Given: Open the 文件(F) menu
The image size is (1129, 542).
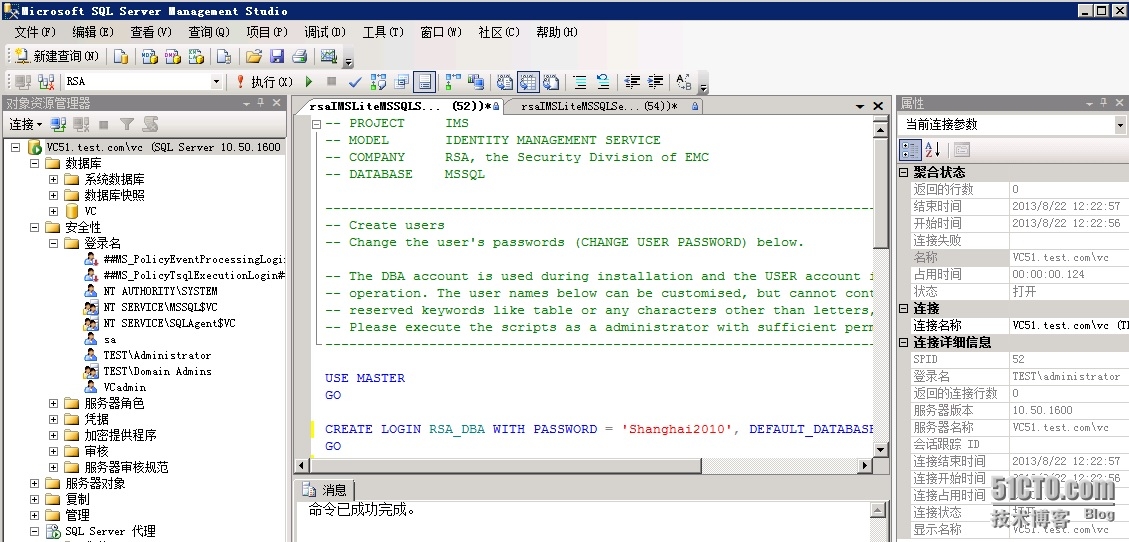Looking at the screenshot, I should [x=35, y=32].
